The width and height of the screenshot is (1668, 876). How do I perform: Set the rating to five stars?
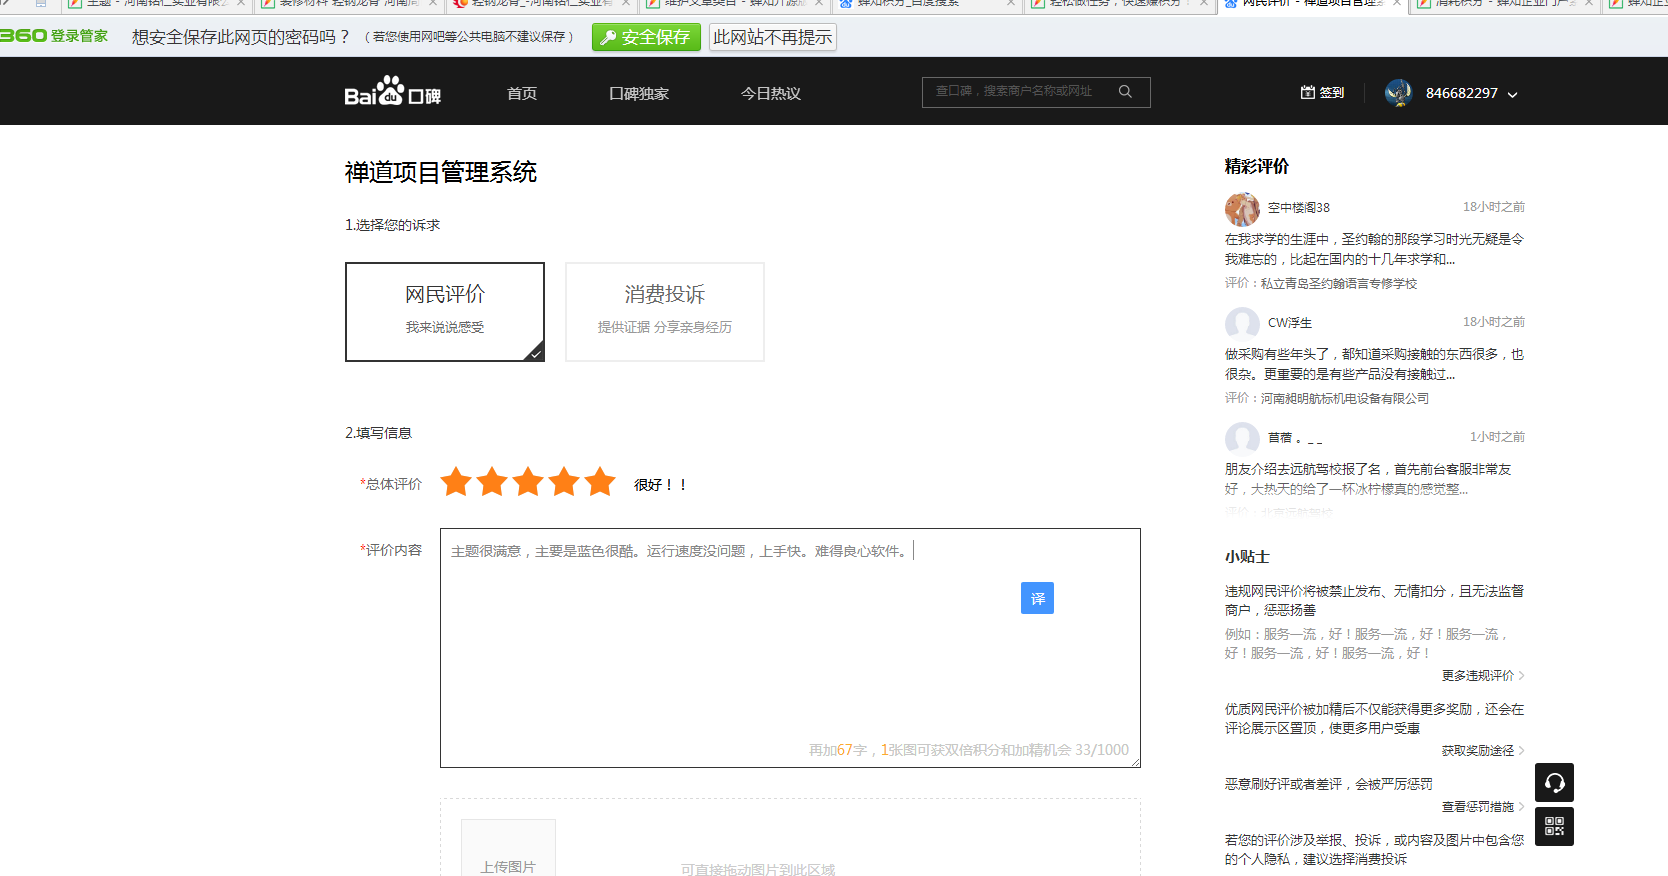click(x=600, y=482)
